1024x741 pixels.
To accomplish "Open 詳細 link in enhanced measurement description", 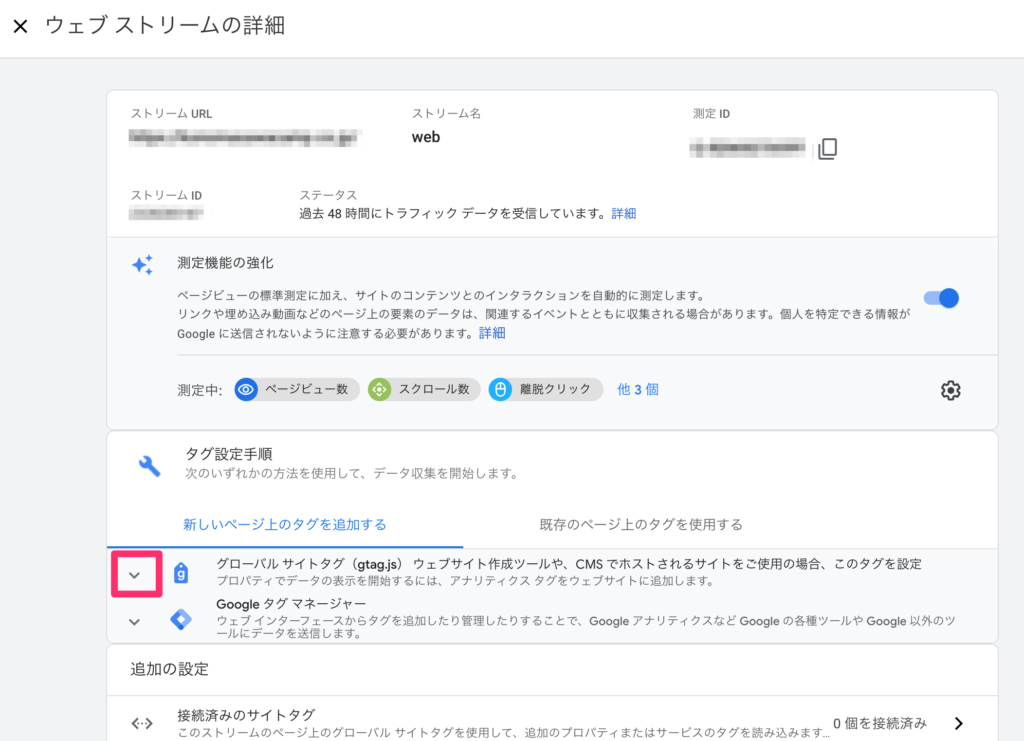I will point(492,333).
